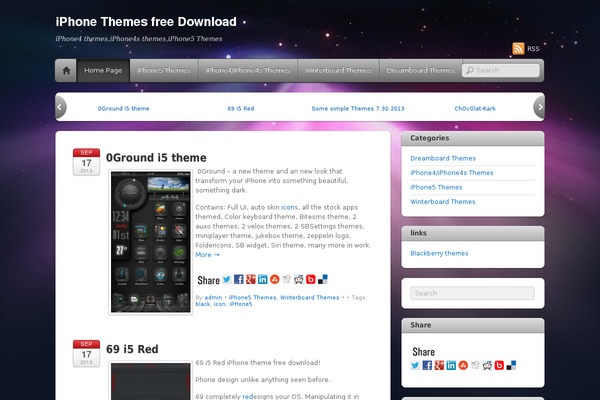Open the Home Page menu item
The width and height of the screenshot is (600, 400).
click(x=103, y=70)
